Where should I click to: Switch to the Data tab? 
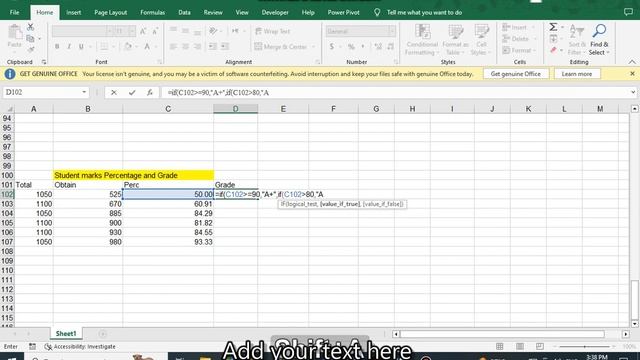pyautogui.click(x=184, y=12)
